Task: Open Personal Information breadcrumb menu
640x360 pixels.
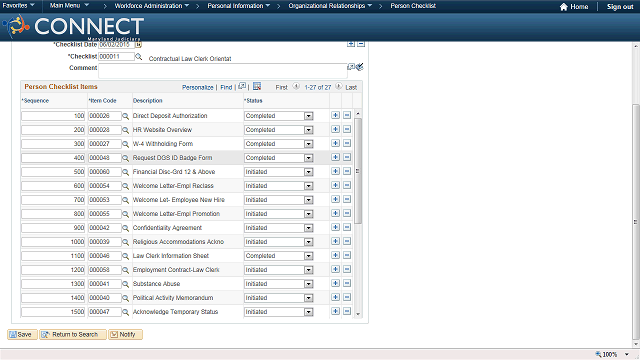Action: click(x=239, y=6)
